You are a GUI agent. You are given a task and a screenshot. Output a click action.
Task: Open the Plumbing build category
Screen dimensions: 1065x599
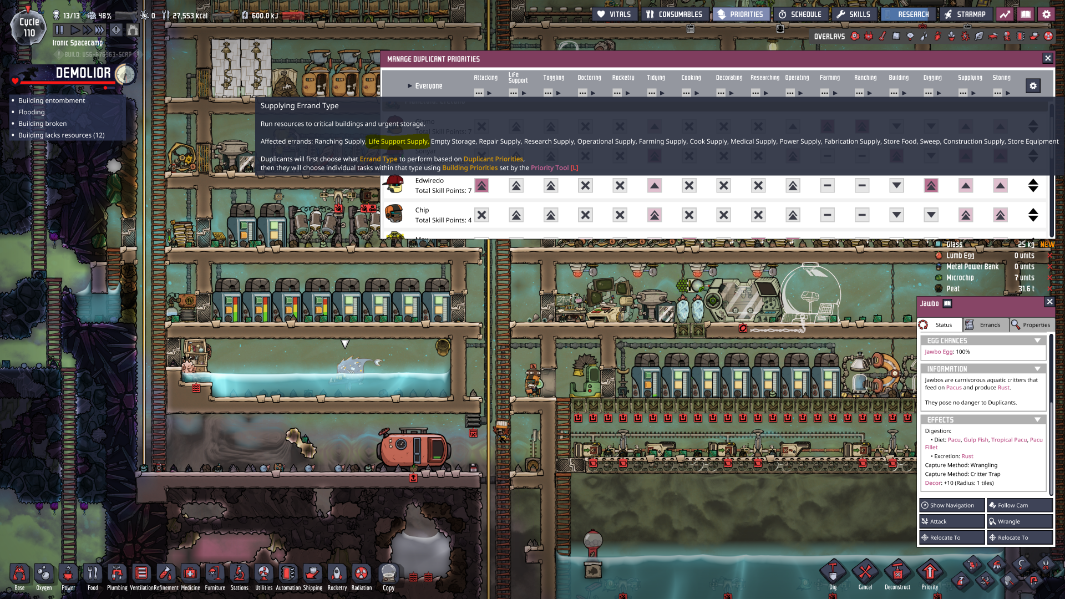(x=117, y=575)
